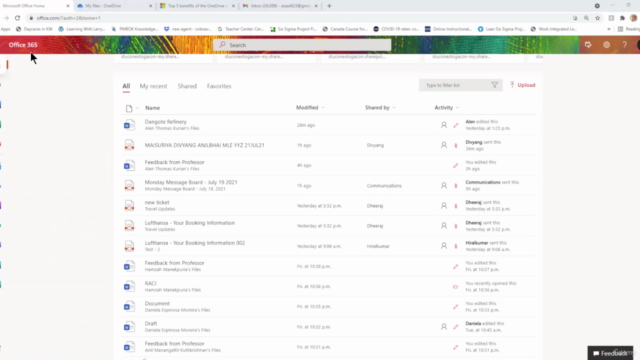Viewport: 640px width, 360px height.
Task: Click the shared-person icon in new ticket row
Action: pyautogui.click(x=444, y=205)
